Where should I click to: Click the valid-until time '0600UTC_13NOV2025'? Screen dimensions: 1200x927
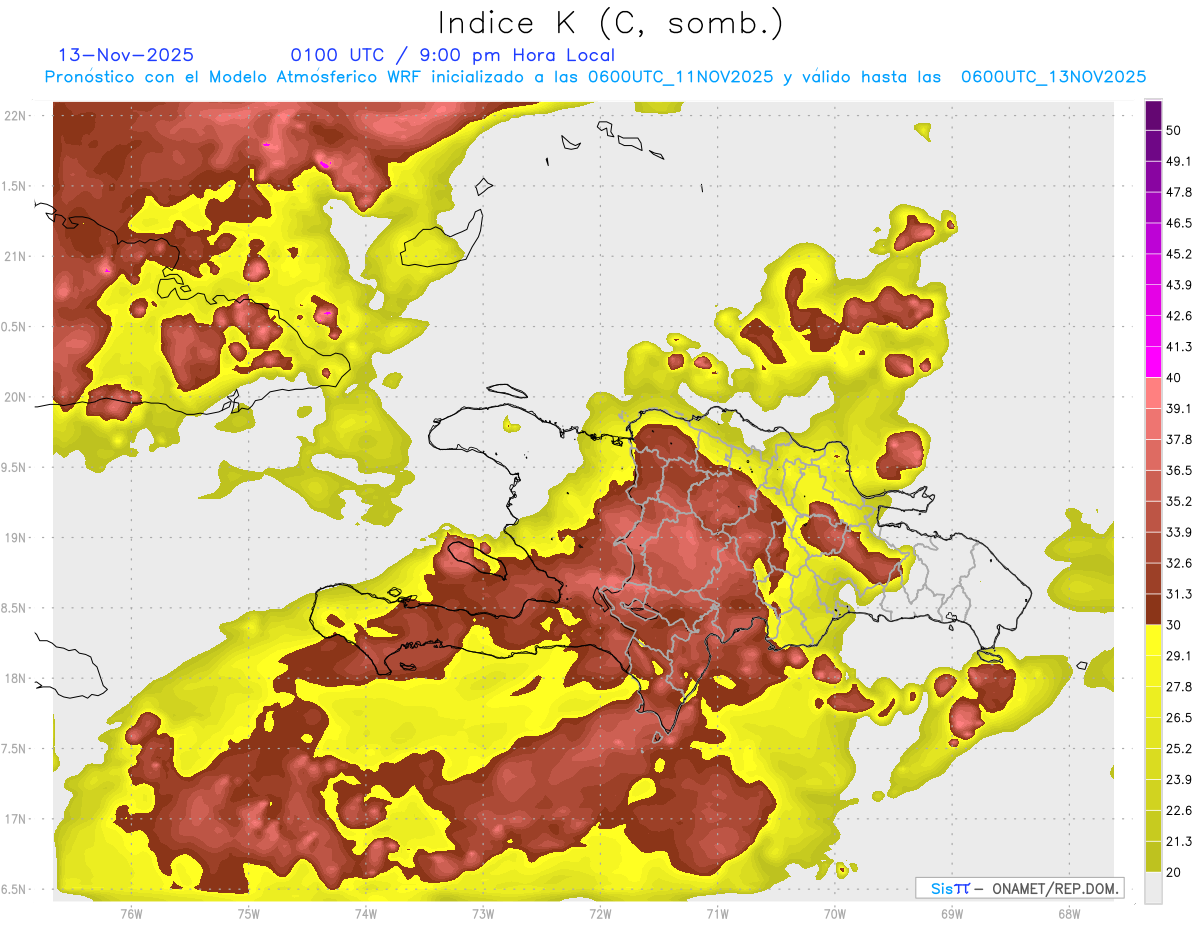(1053, 77)
